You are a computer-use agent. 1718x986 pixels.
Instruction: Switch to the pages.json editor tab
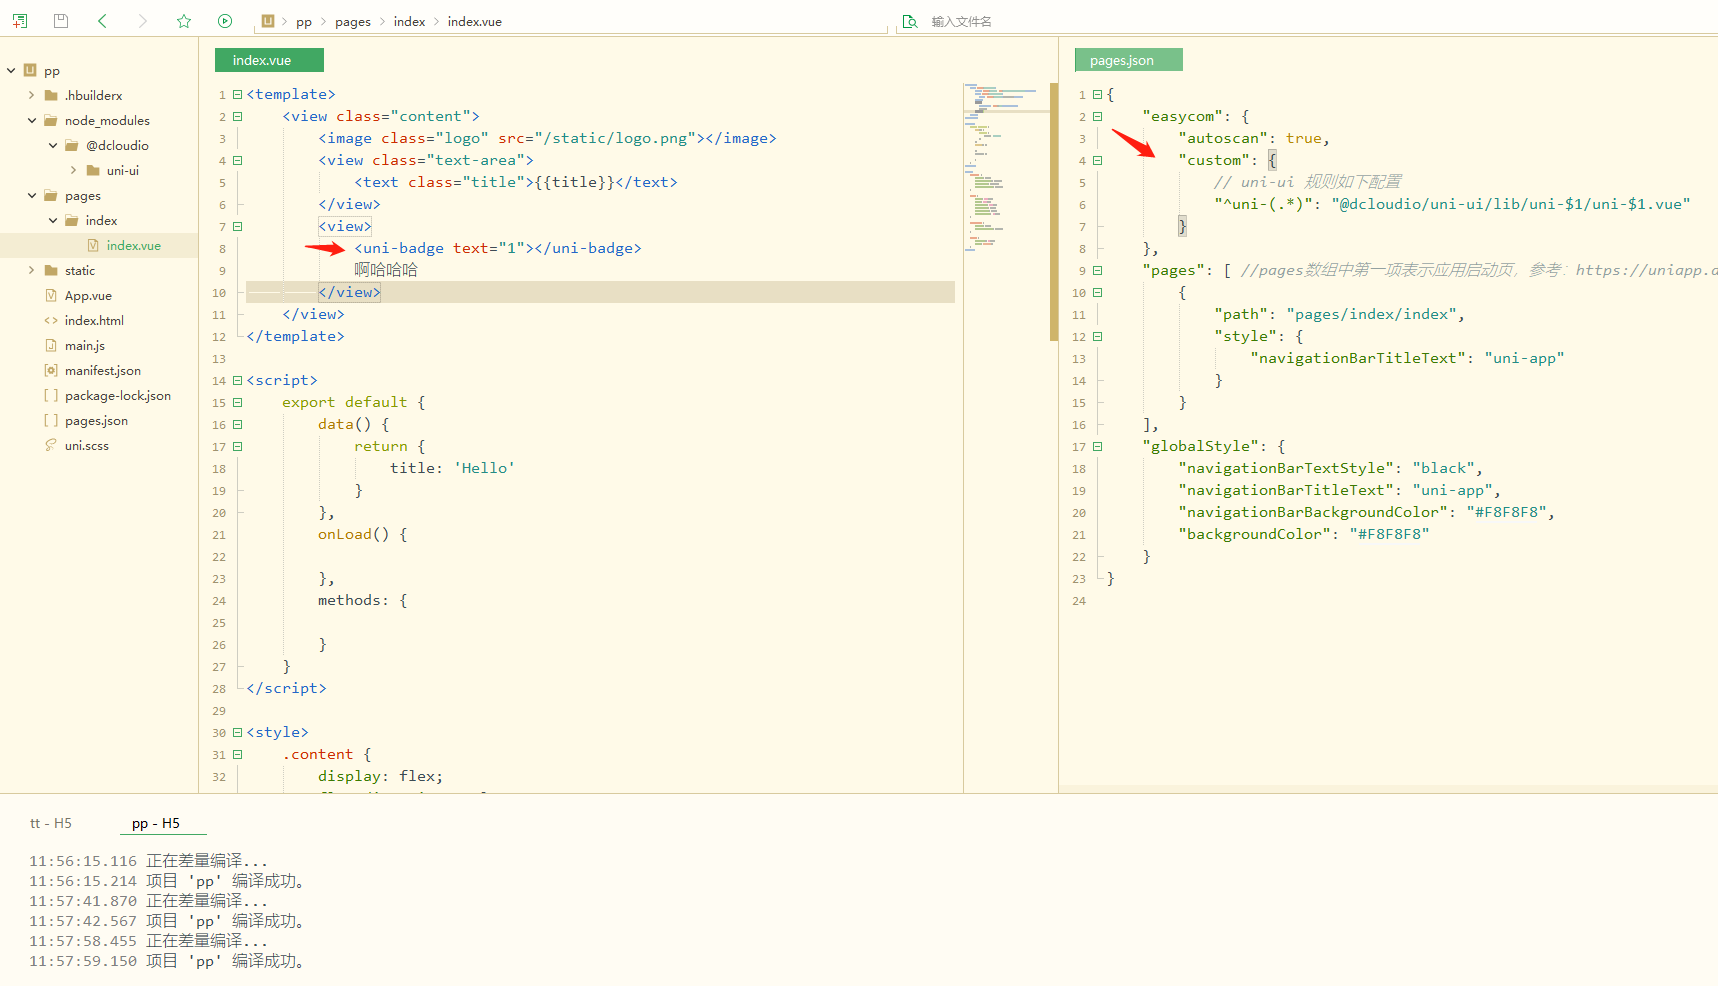pyautogui.click(x=1129, y=60)
